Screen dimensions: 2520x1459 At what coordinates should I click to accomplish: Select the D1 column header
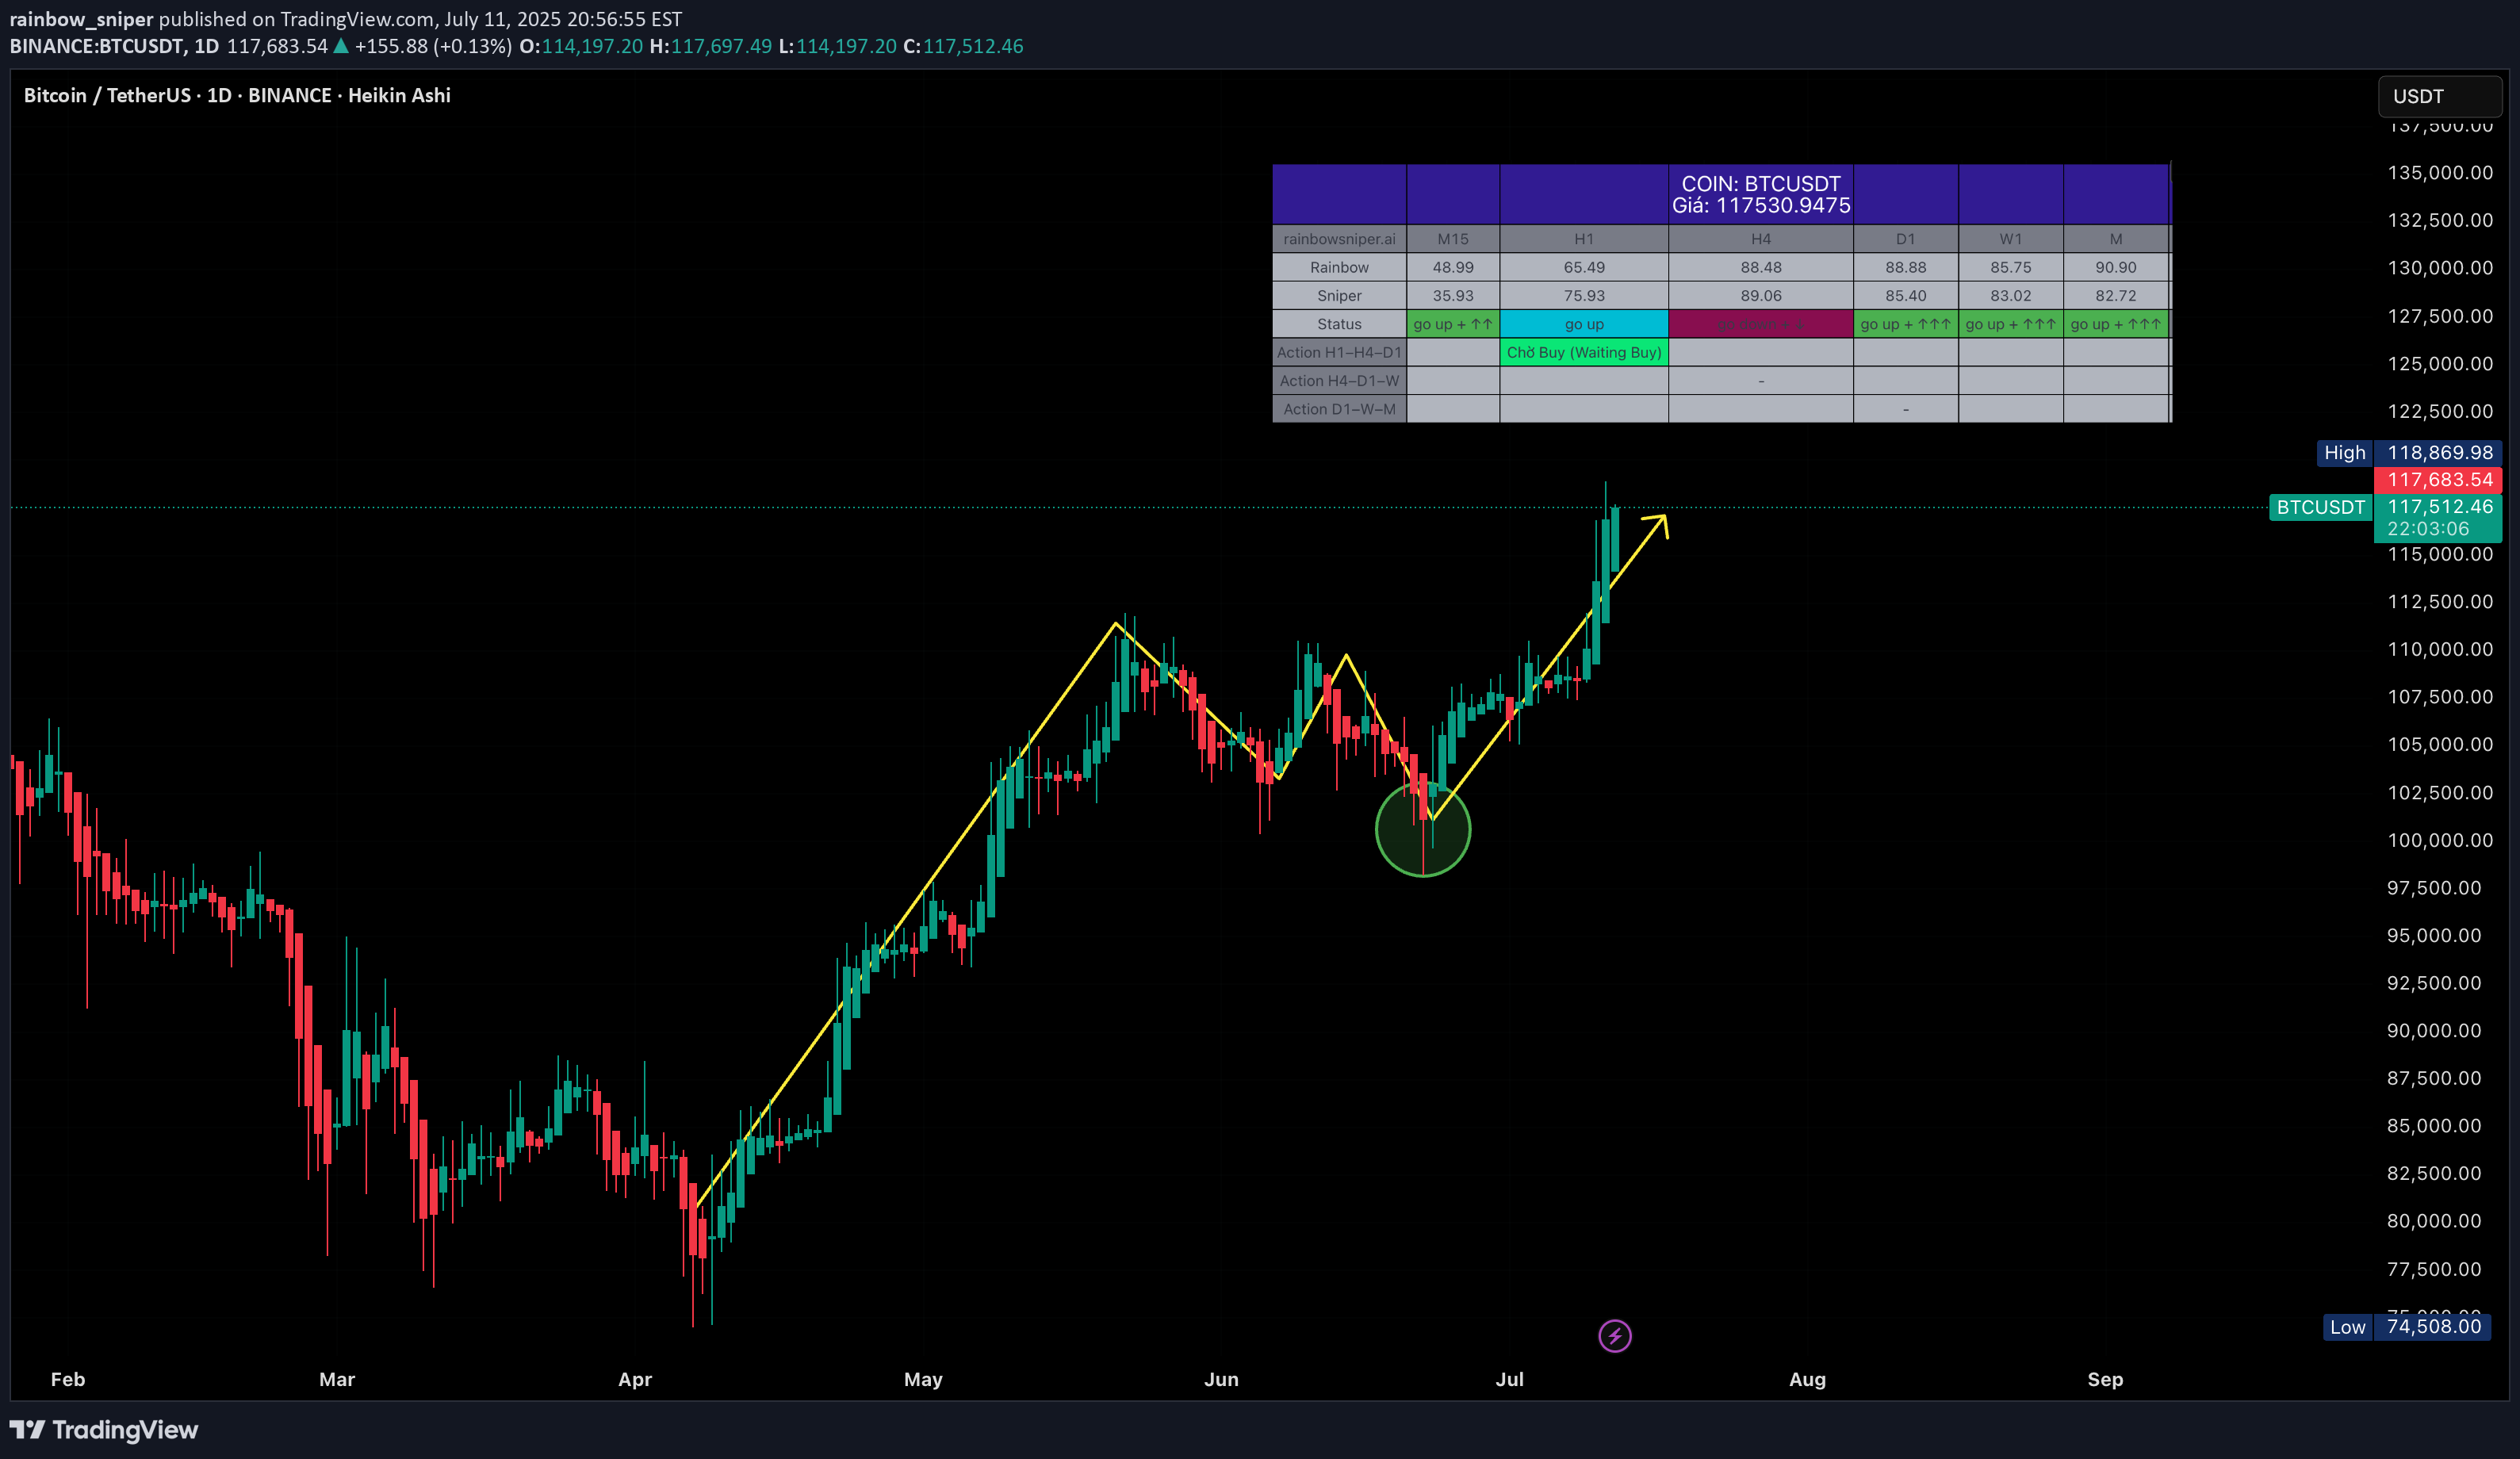coord(1905,239)
